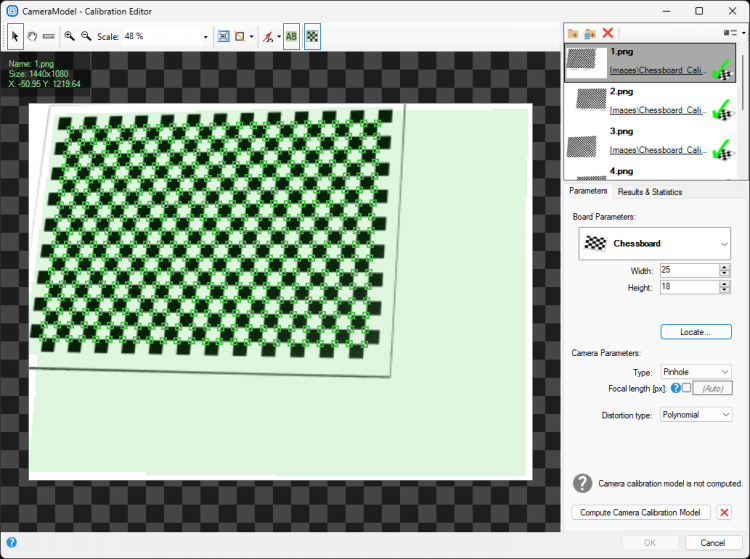Click the Locate... button
Viewport: 750px width, 559px height.
pos(696,331)
